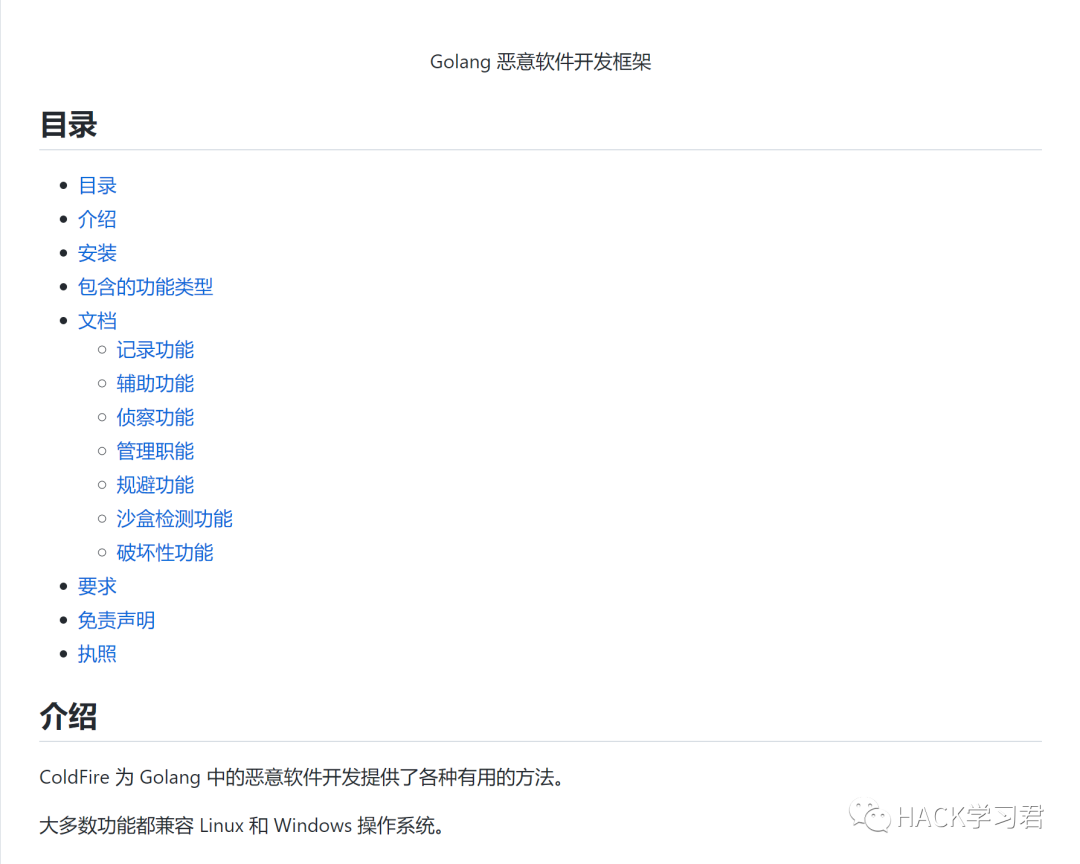This screenshot has width=1080, height=864.
Task: Open the 规避功能 sub-link
Action: click(155, 485)
